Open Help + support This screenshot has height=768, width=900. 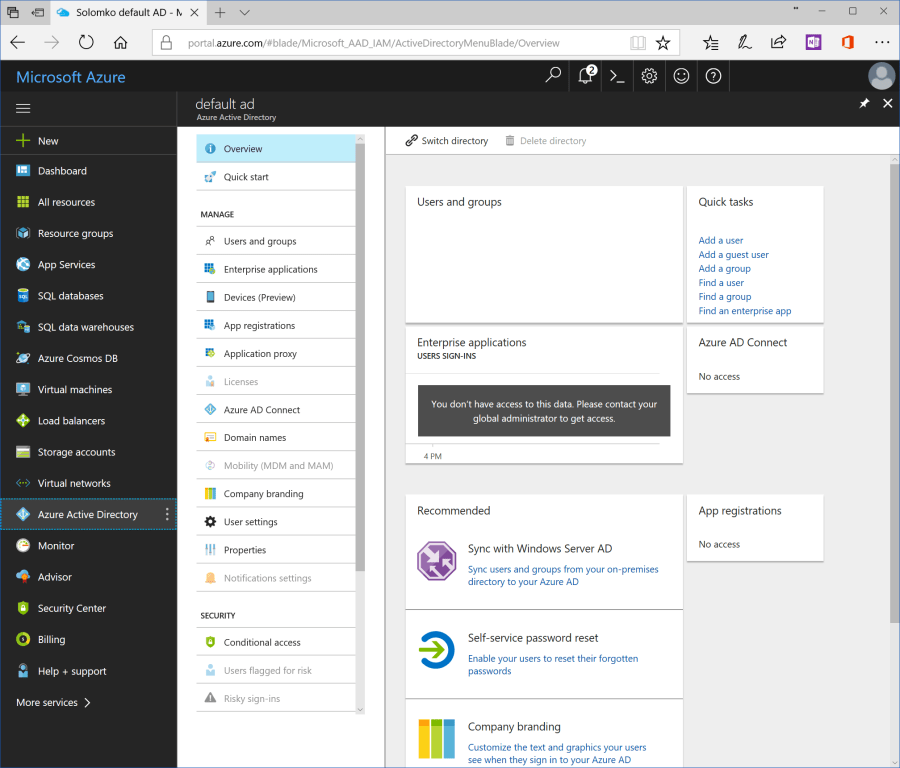tap(88, 671)
